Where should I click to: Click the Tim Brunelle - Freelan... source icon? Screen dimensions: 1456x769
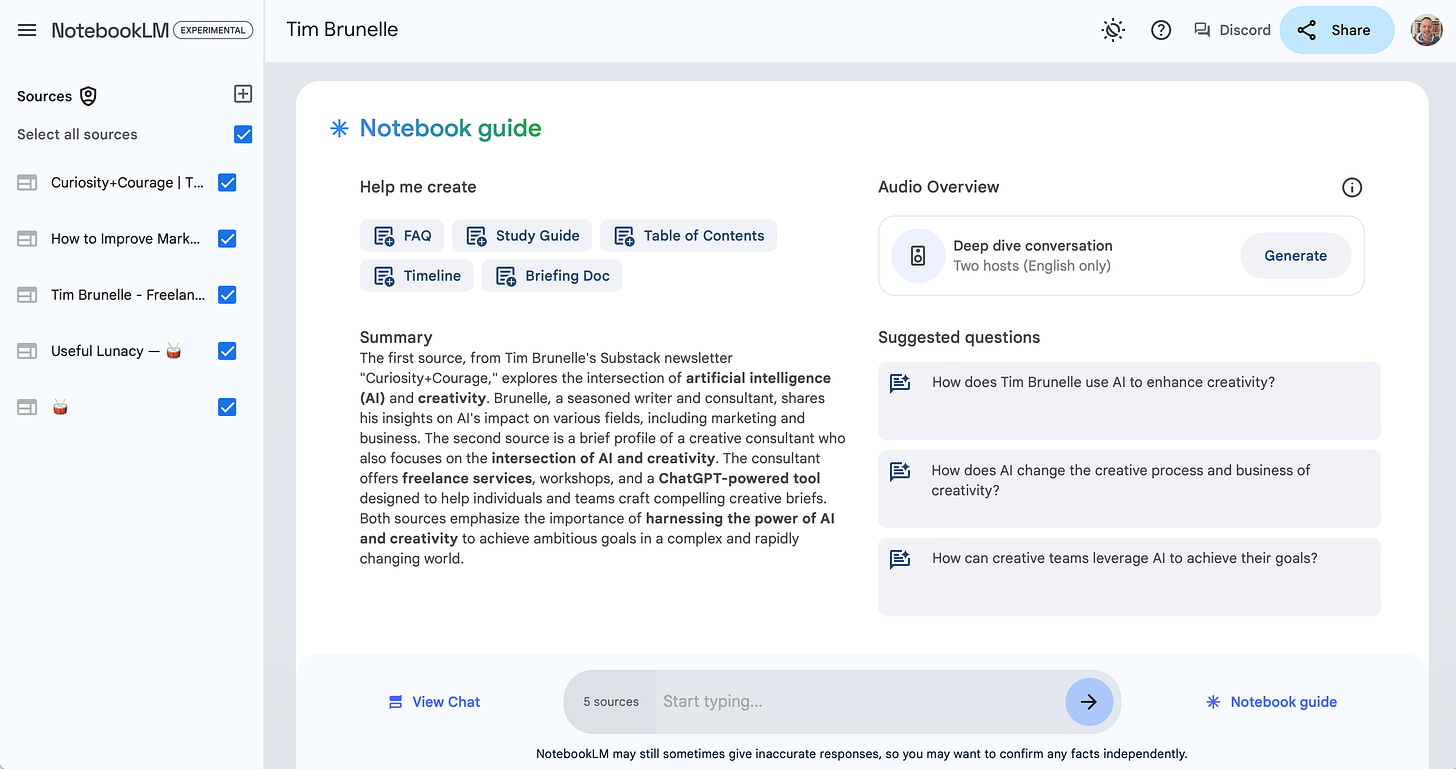point(27,295)
